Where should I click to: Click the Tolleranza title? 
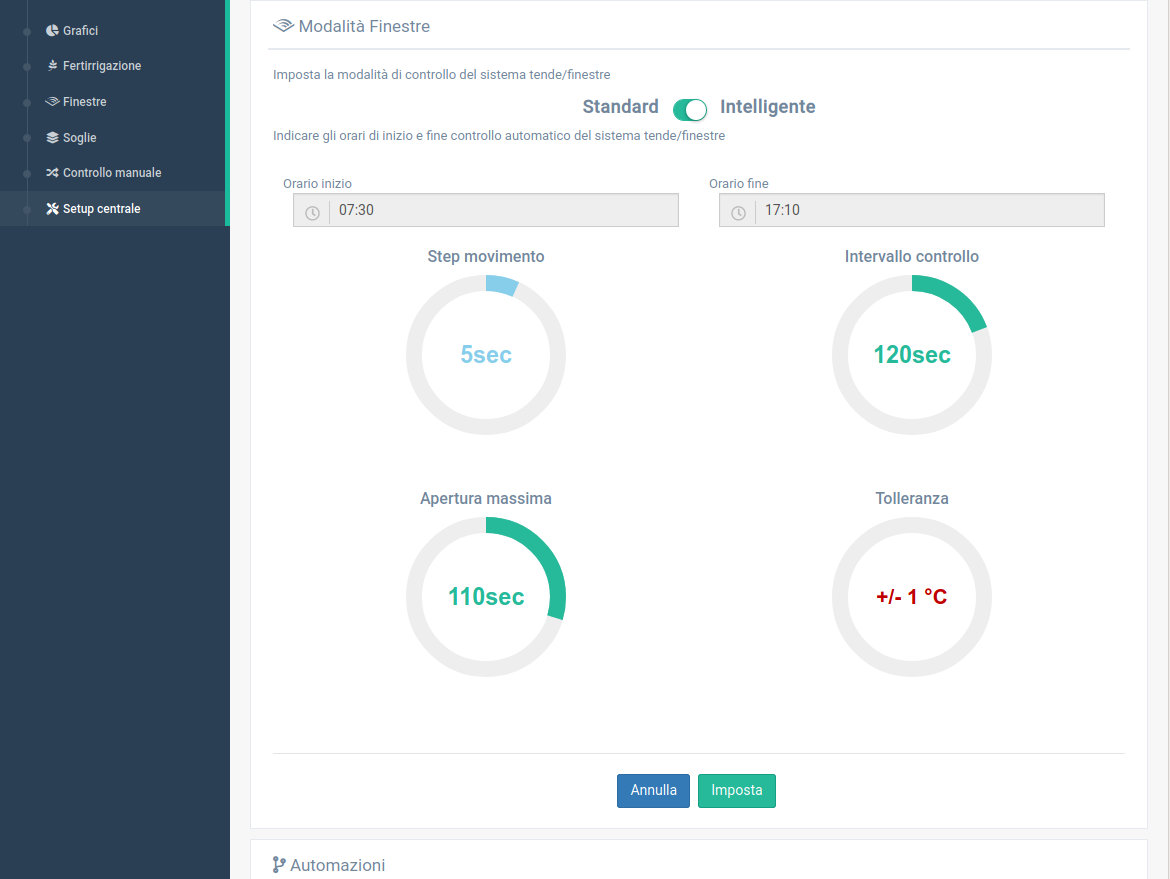click(x=912, y=498)
